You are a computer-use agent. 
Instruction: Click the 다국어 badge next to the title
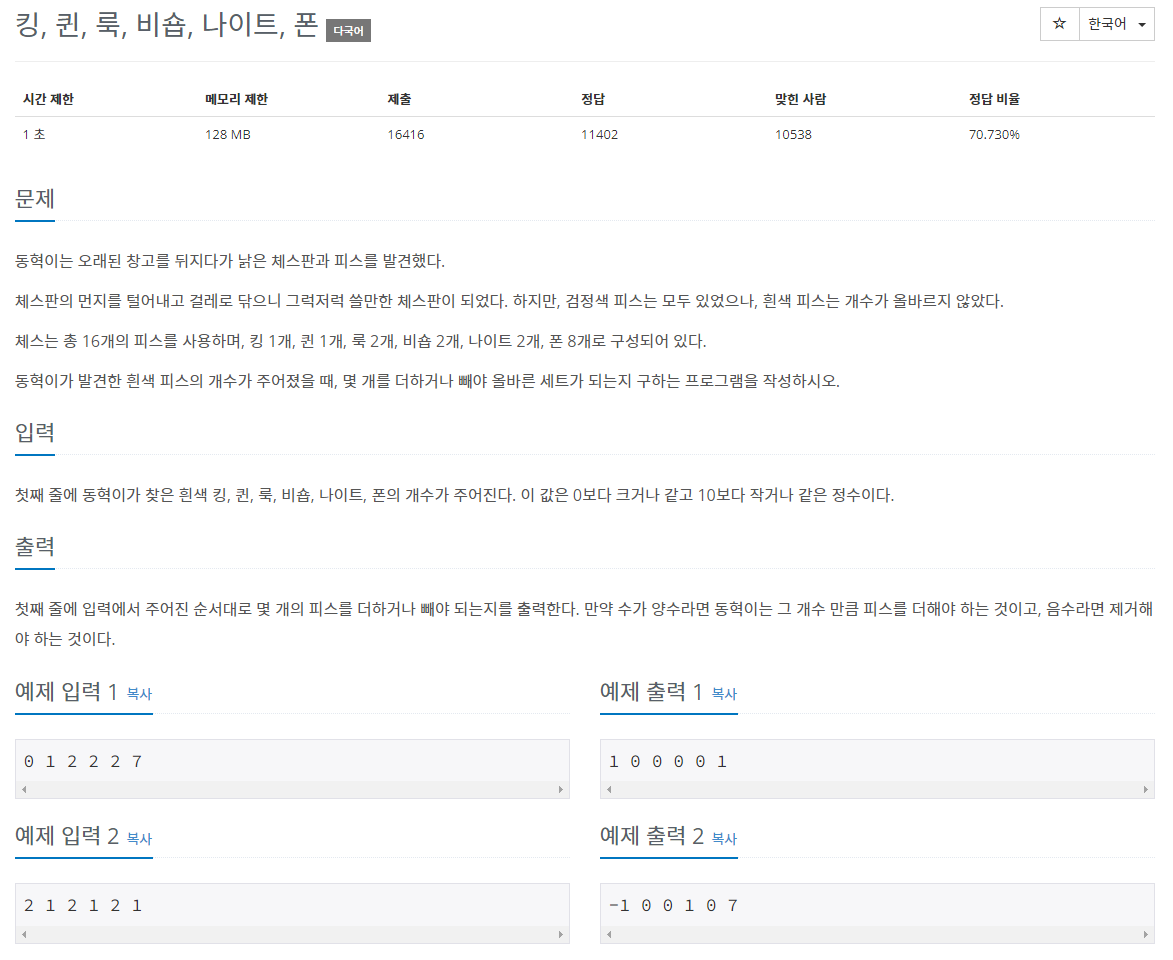[x=347, y=30]
